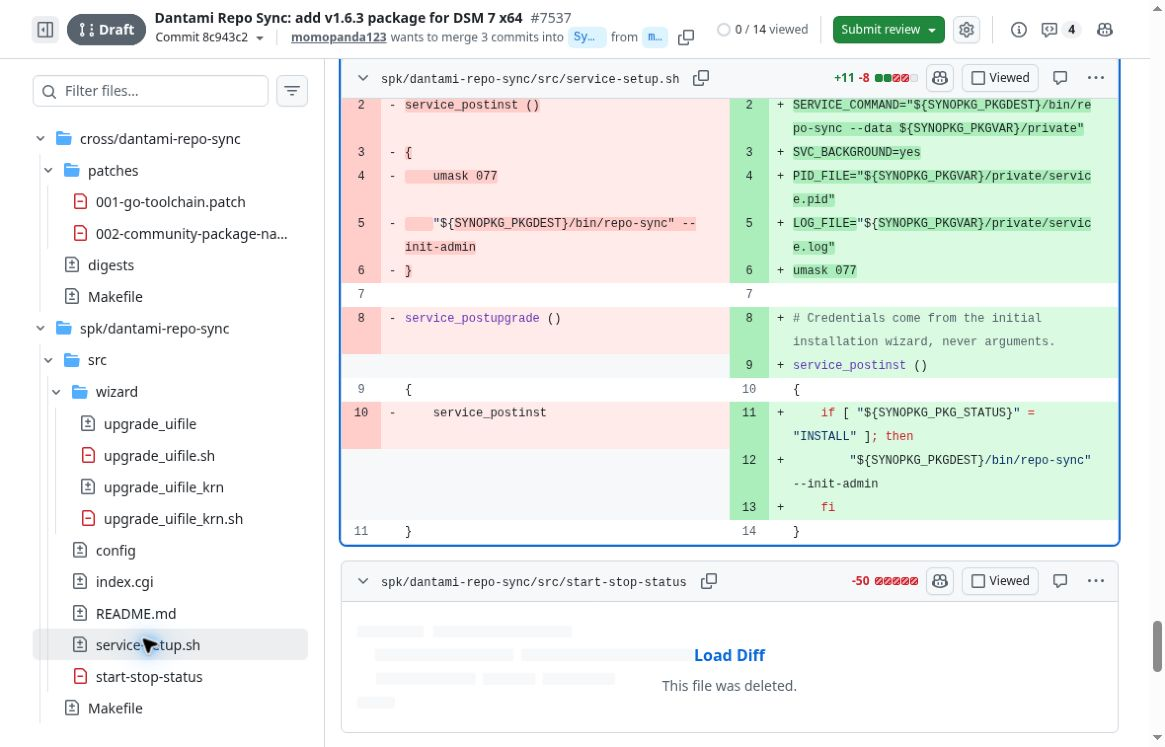Open the base branch label
The height and width of the screenshot is (747, 1165).
pyautogui.click(x=586, y=37)
